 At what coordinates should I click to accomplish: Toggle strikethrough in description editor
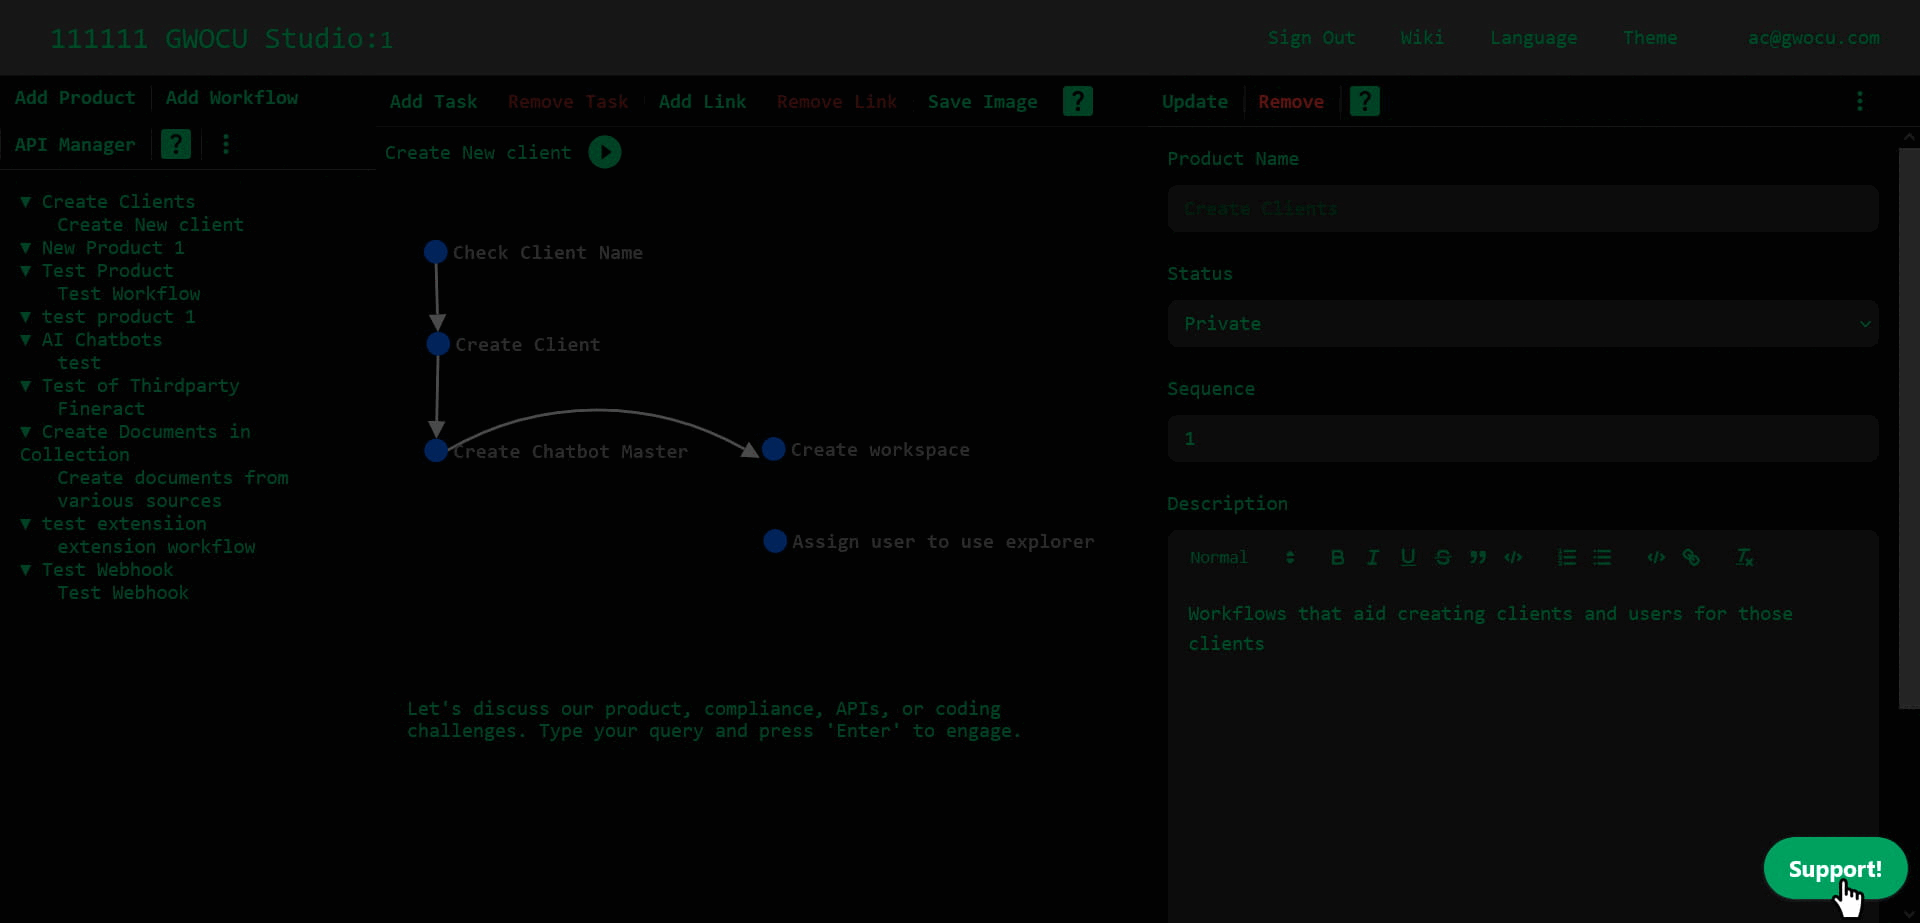1442,557
